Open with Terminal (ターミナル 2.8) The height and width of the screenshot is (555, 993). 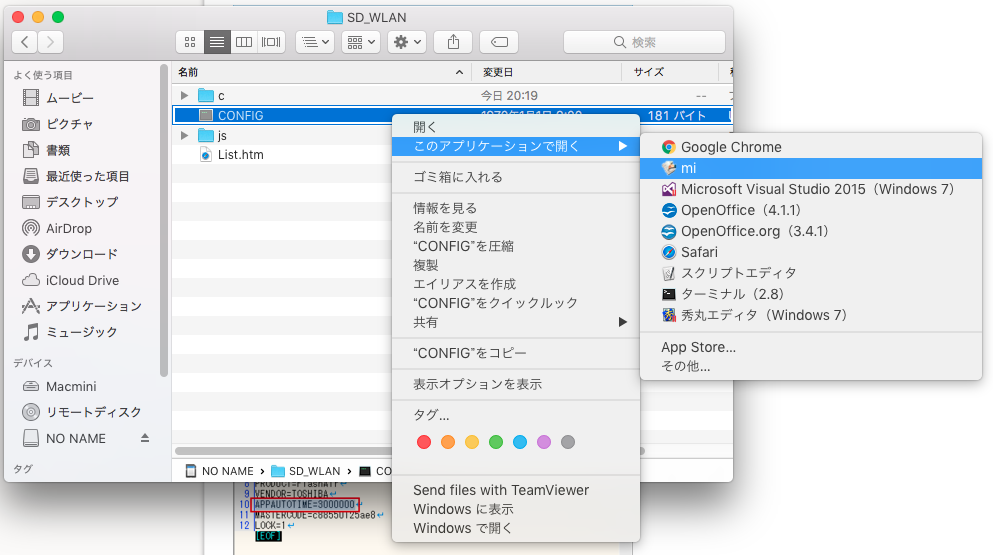click(x=811, y=294)
